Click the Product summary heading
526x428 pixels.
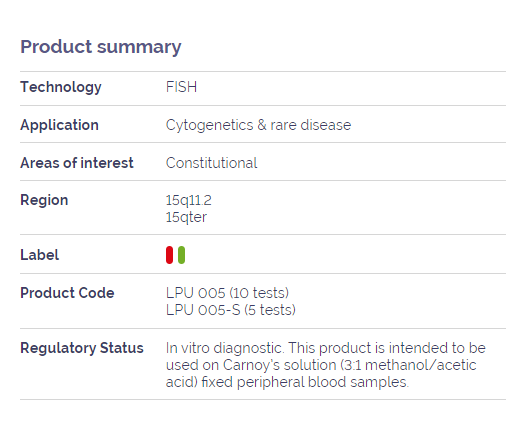(x=101, y=47)
